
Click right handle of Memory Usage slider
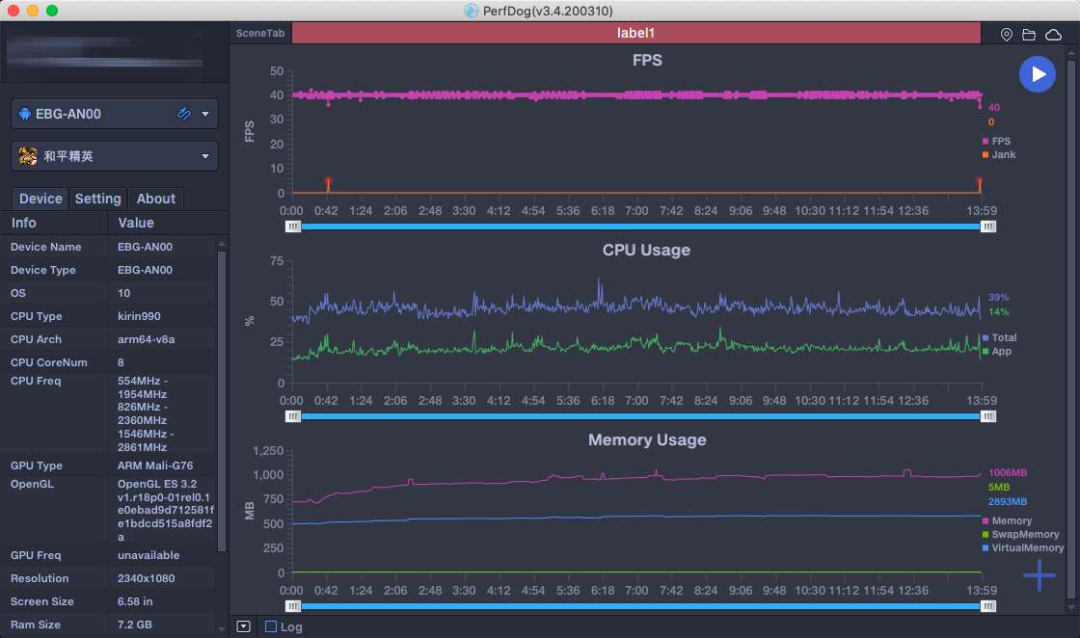(988, 606)
